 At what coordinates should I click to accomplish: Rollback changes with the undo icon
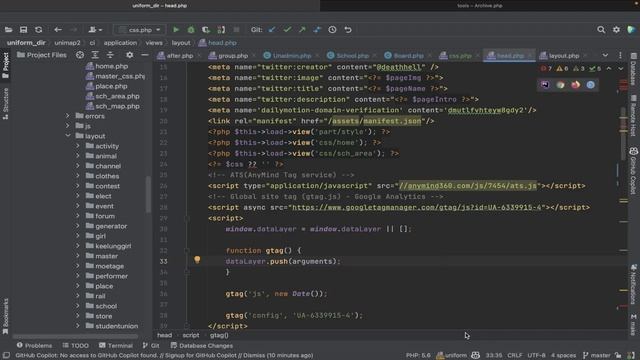pos(348,30)
